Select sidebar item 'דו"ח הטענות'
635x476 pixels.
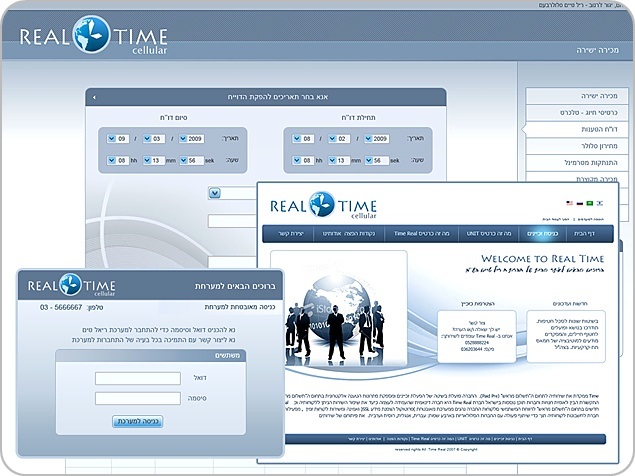577,129
